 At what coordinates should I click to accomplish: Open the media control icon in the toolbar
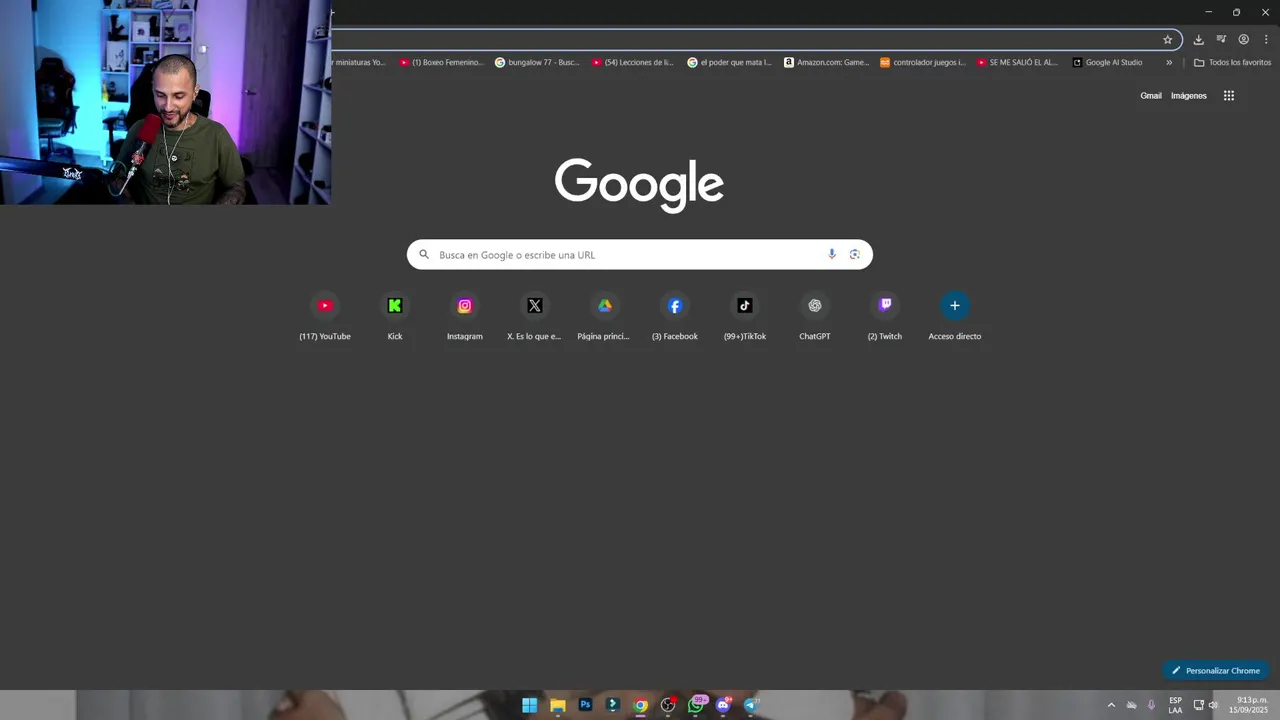[x=1221, y=40]
